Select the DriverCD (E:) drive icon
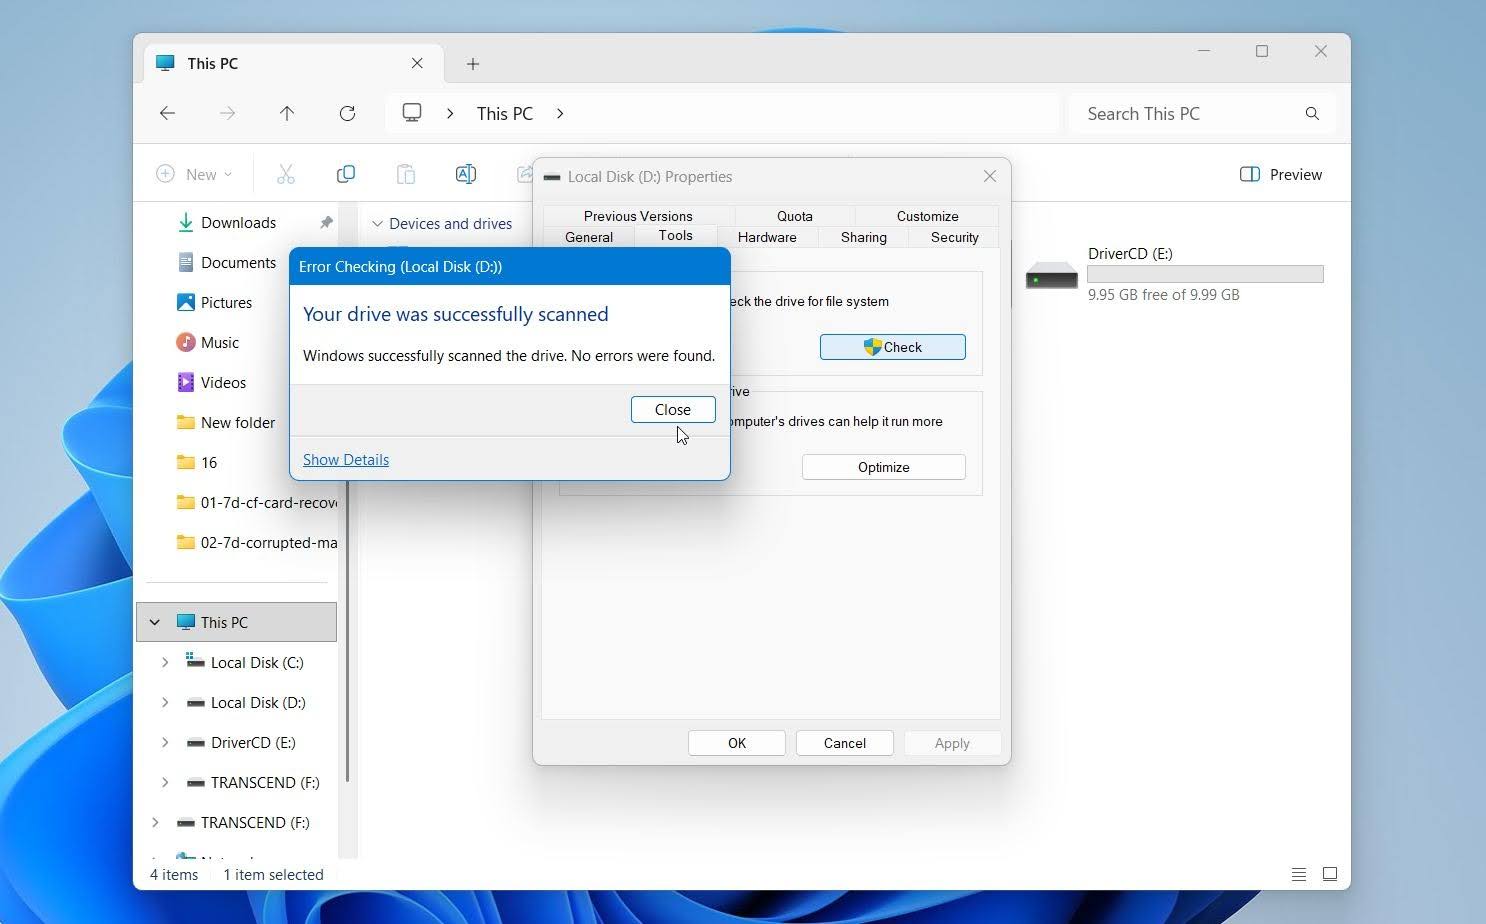Screen dimensions: 1486x924 [x=1052, y=274]
